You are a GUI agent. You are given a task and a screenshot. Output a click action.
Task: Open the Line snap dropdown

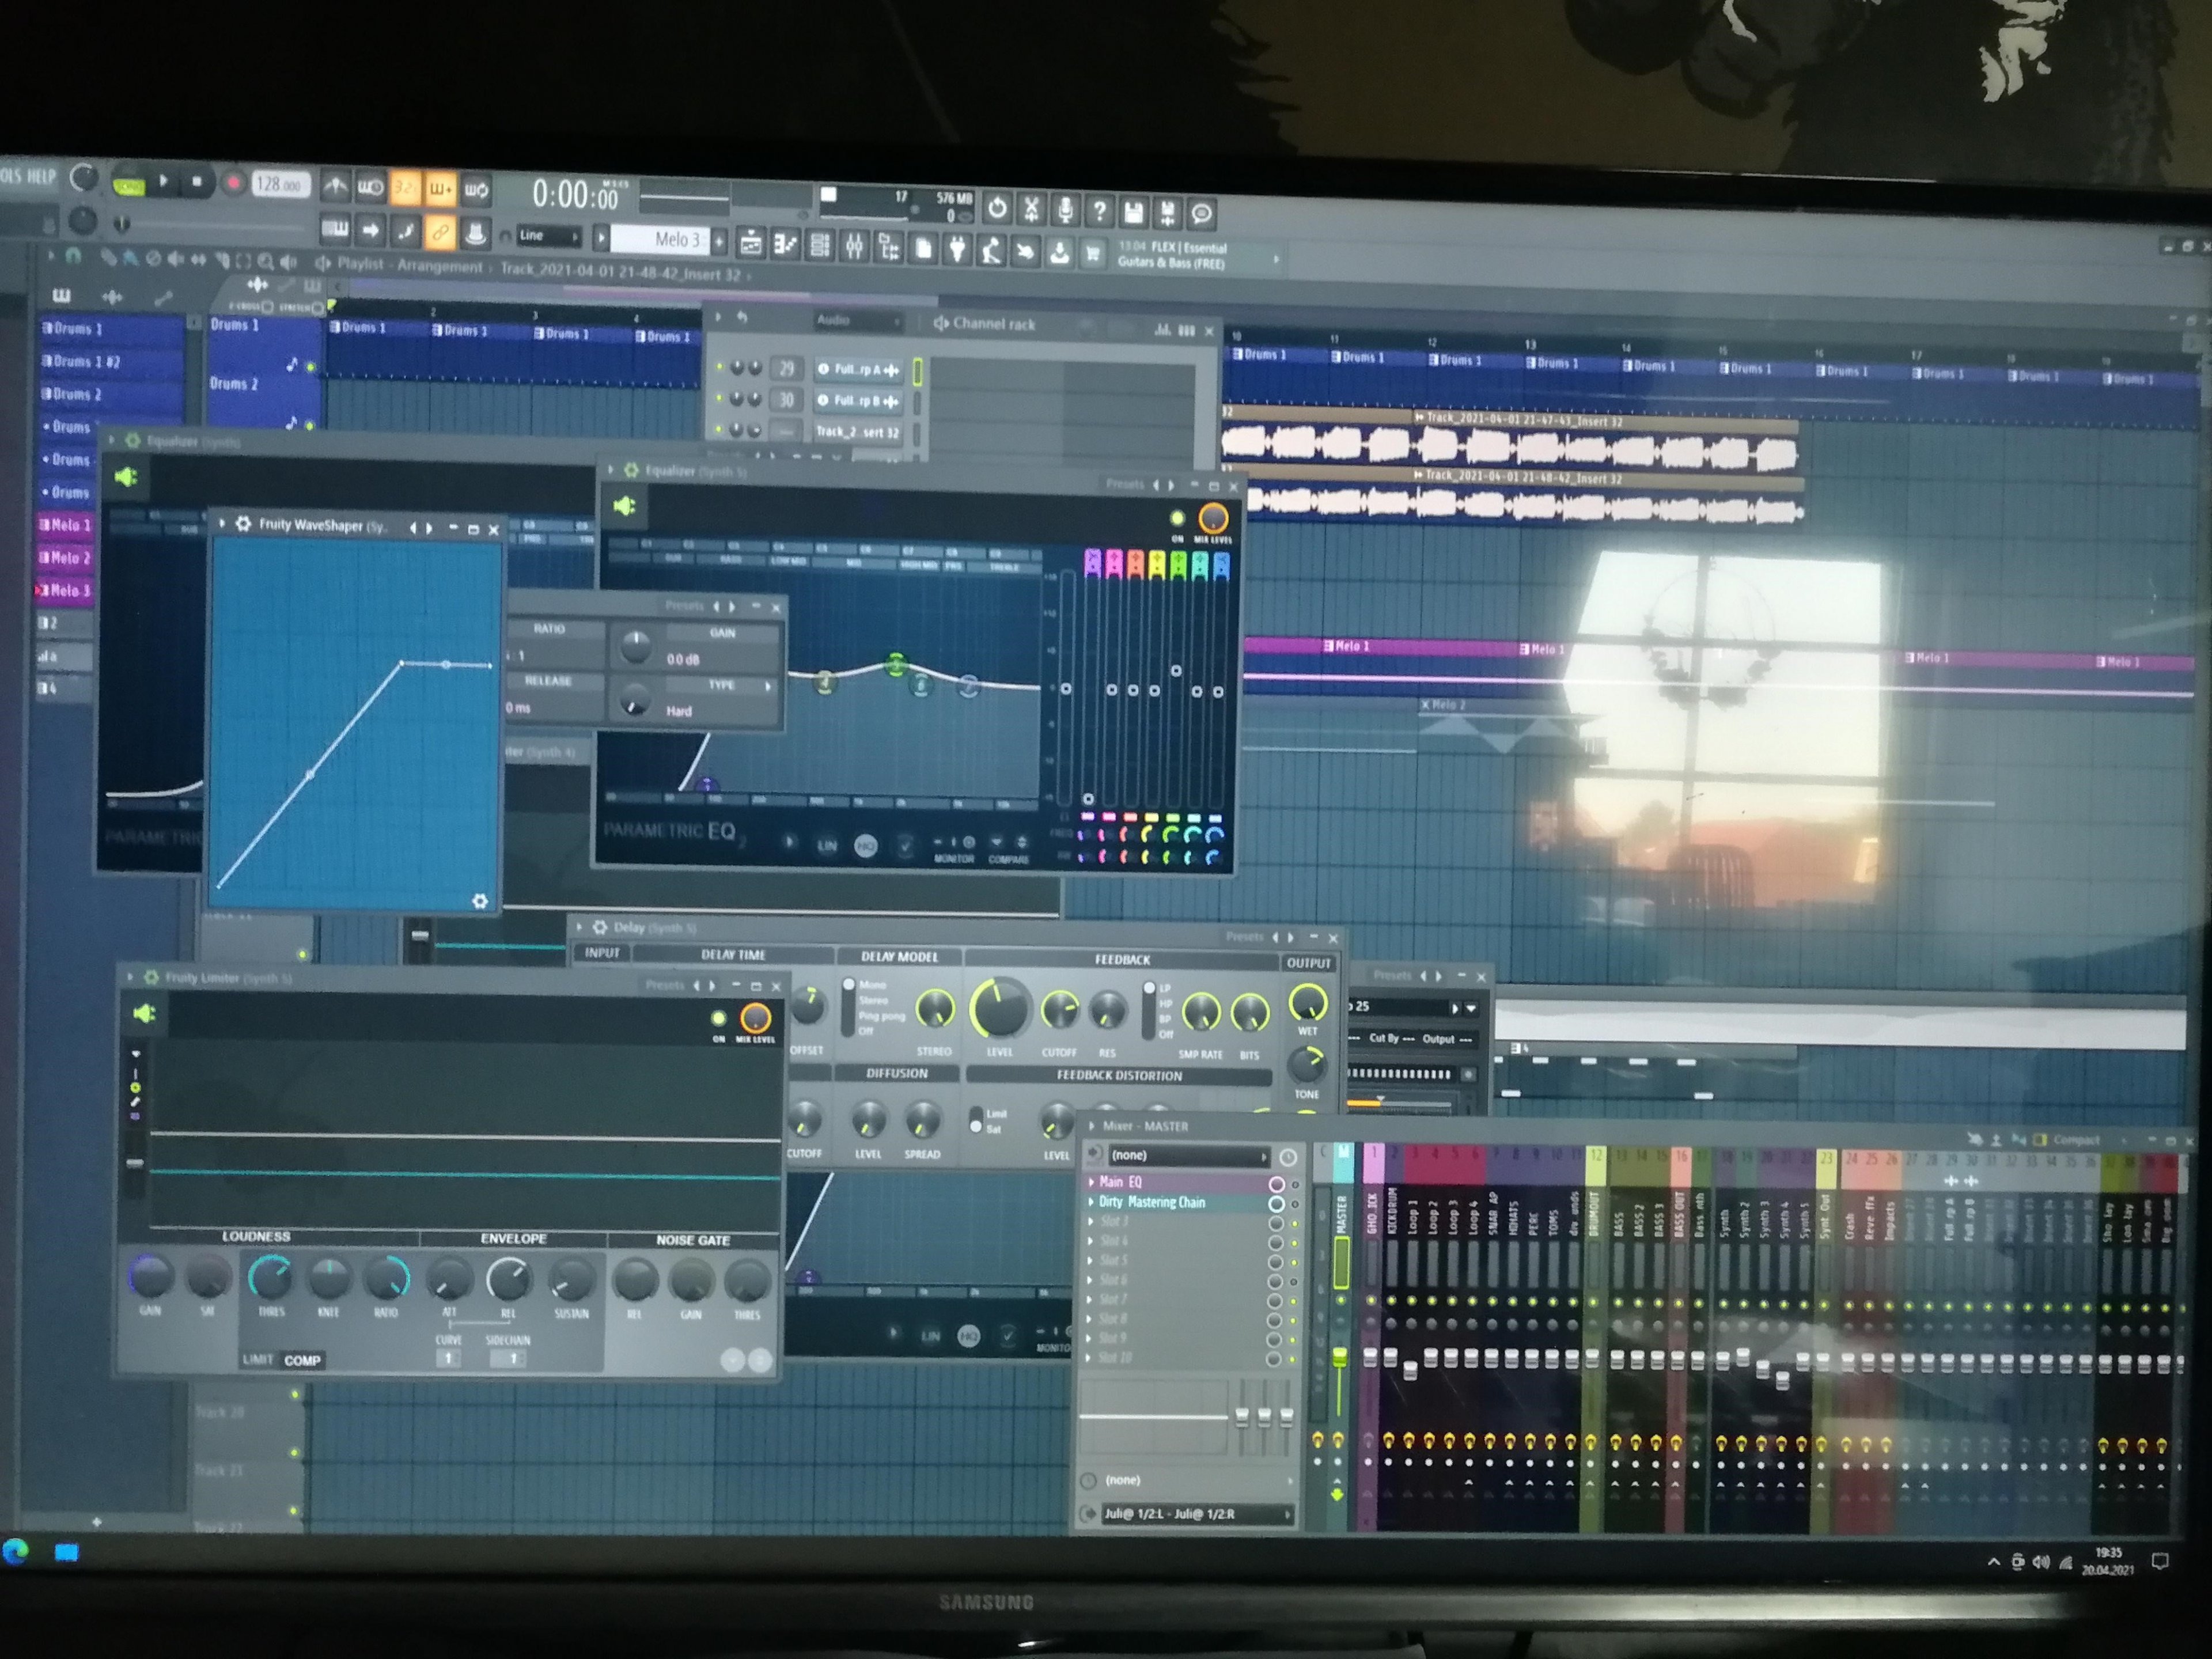pyautogui.click(x=548, y=236)
